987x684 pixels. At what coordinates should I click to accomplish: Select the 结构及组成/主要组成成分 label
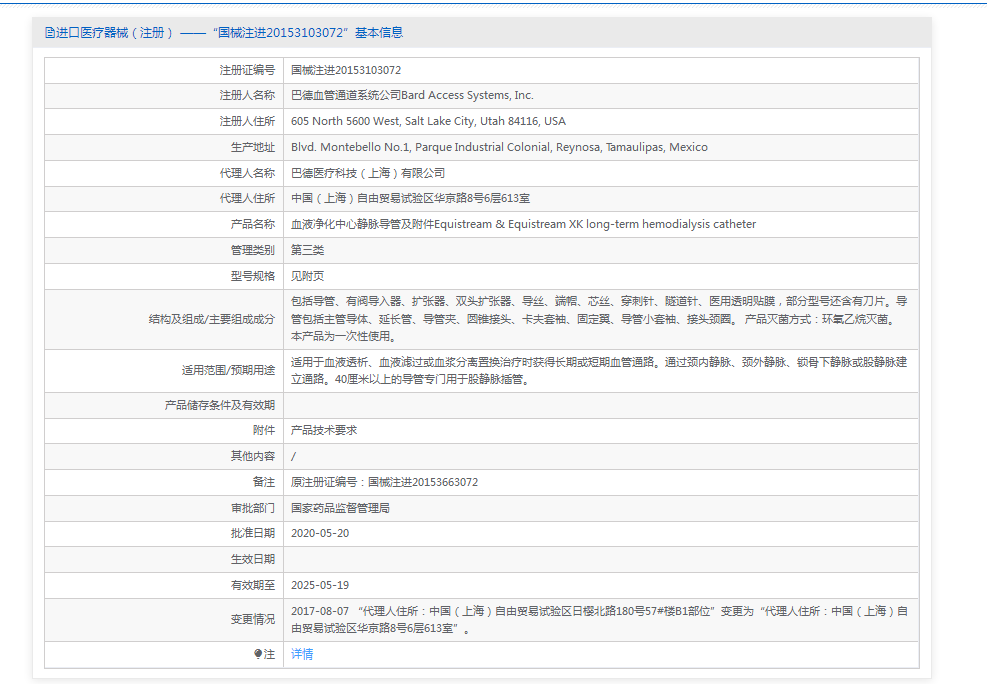tap(212, 320)
